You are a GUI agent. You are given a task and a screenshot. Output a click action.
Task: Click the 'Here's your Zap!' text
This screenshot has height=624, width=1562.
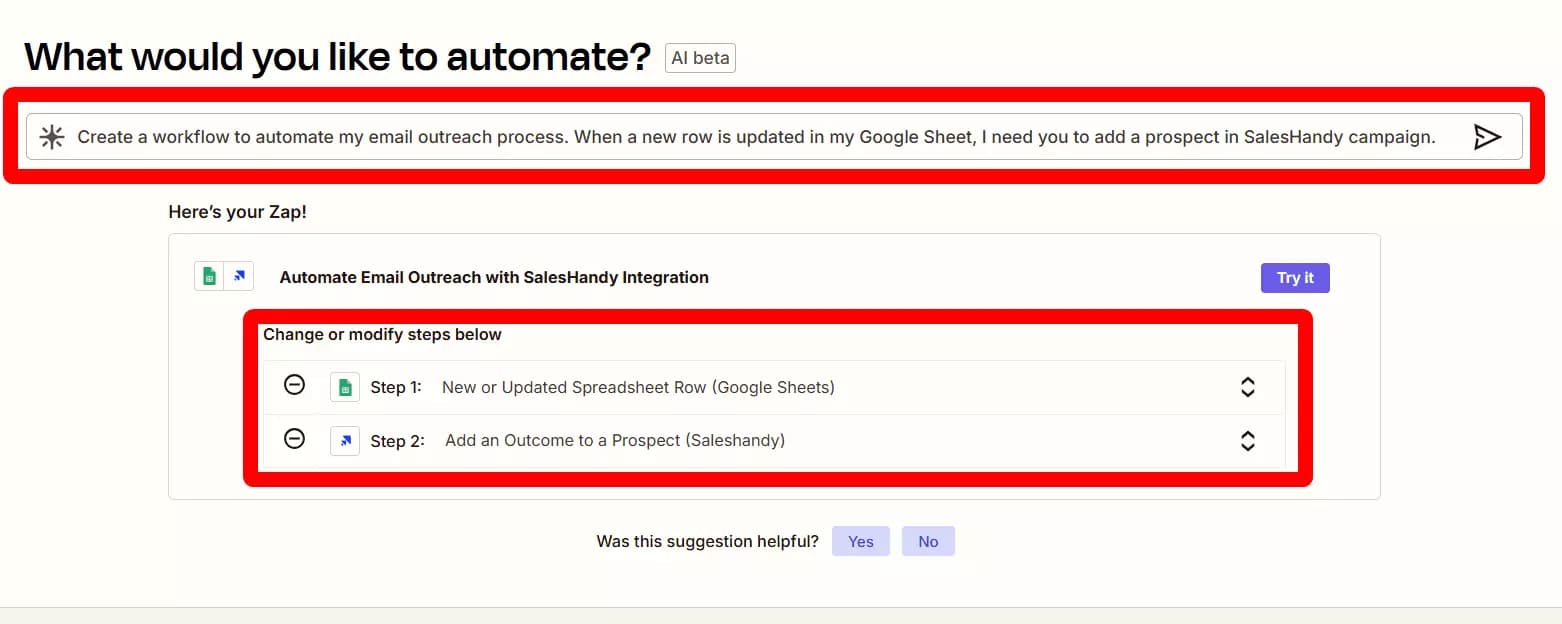tap(237, 212)
